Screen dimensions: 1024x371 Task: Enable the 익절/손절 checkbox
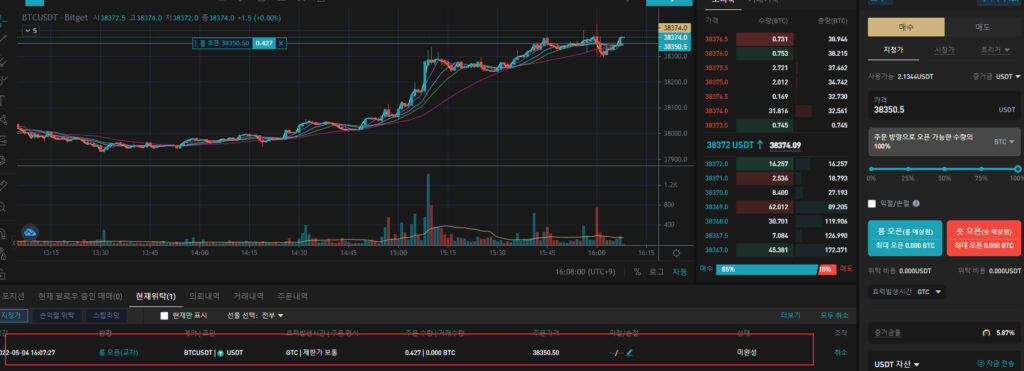click(872, 204)
